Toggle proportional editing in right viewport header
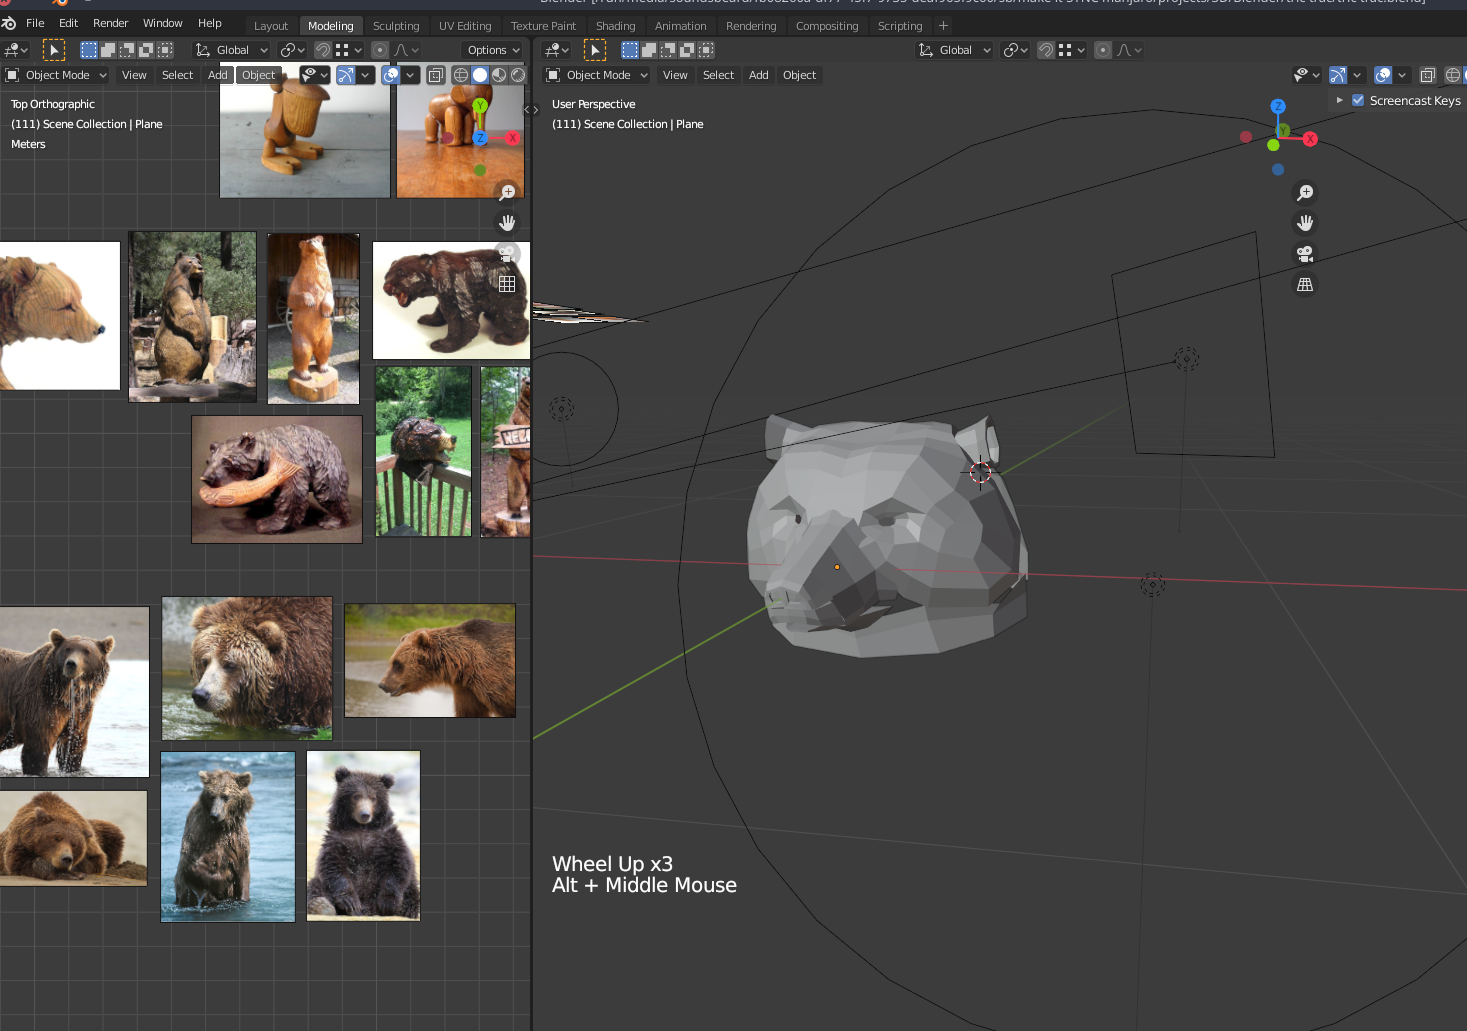This screenshot has height=1031, width=1467. (x=1102, y=50)
